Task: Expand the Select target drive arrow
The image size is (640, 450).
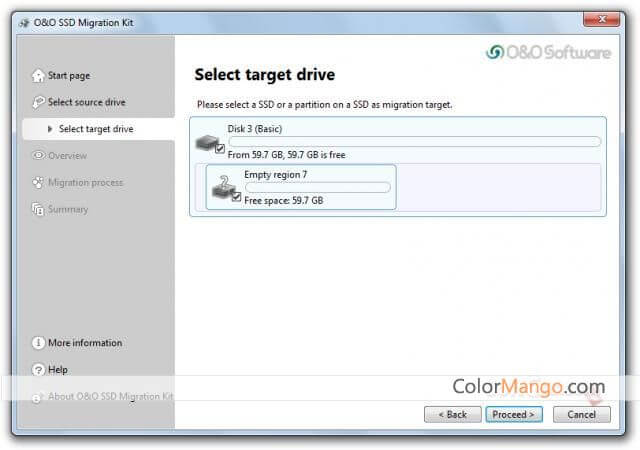Action: click(50, 129)
